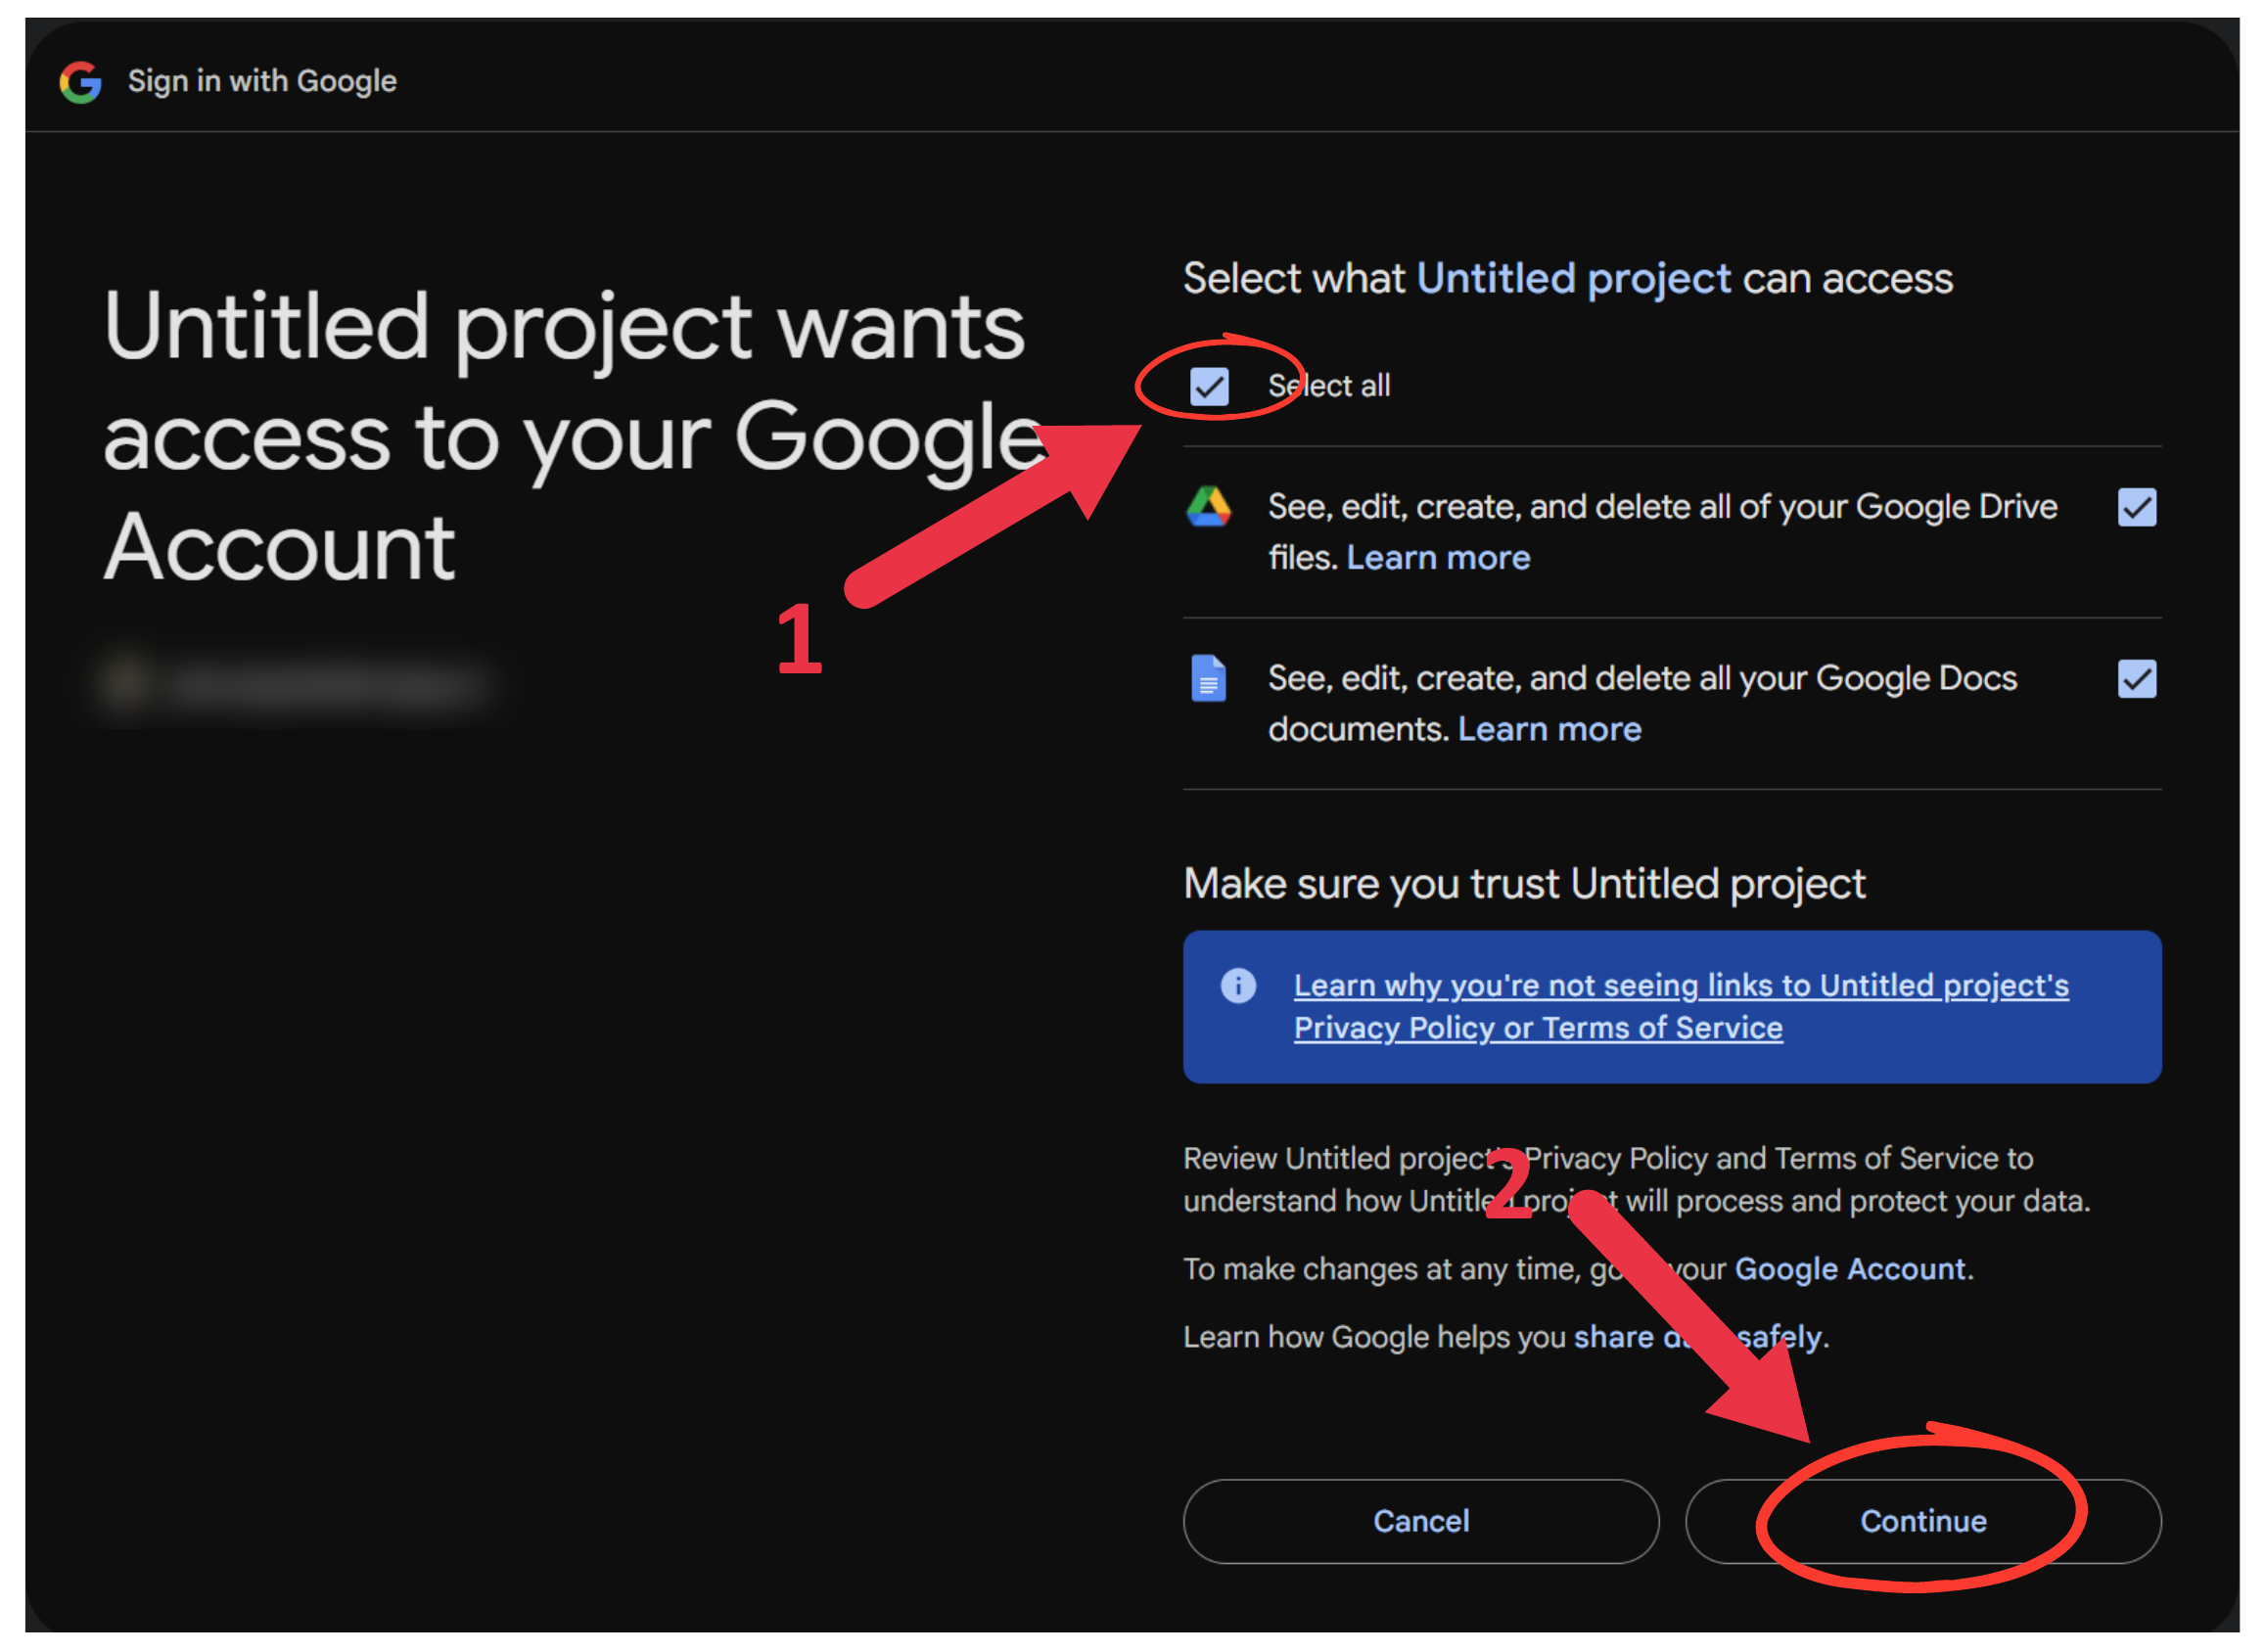Uncheck the Google Docs documents permission checkbox
The image size is (2265, 1652).
[x=2136, y=680]
